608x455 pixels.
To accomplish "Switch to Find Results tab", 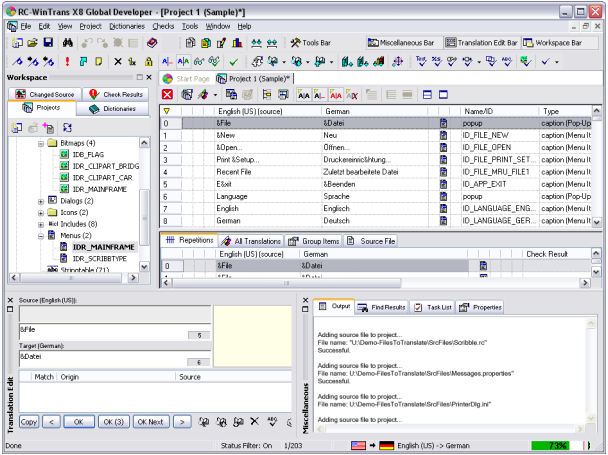I will [381, 307].
